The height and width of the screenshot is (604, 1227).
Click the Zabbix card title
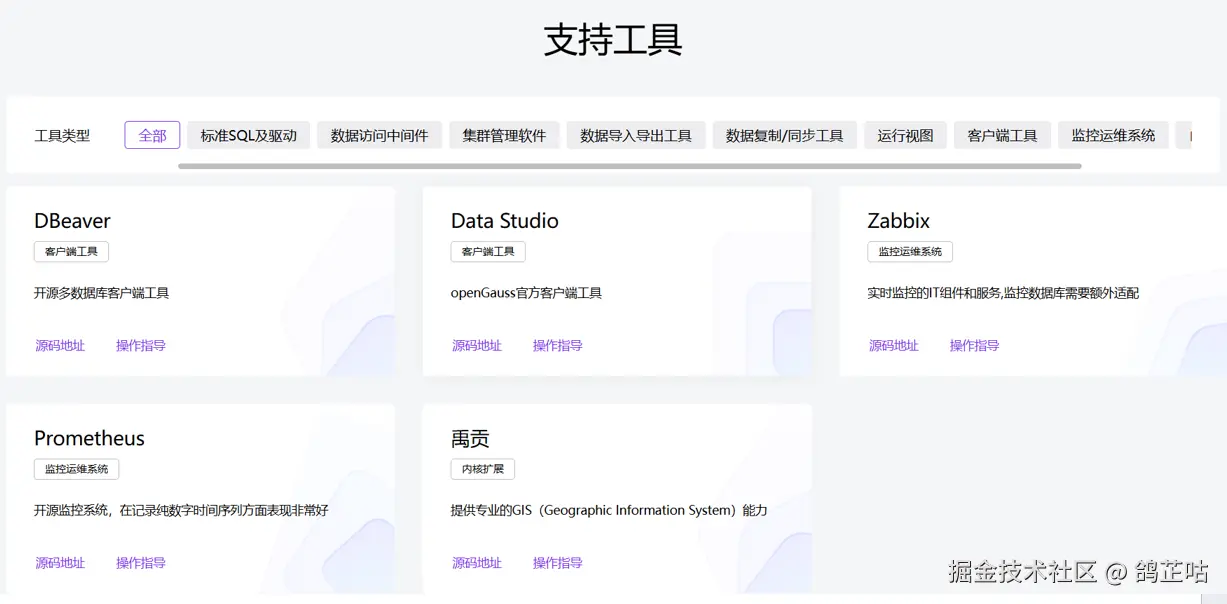coord(899,221)
